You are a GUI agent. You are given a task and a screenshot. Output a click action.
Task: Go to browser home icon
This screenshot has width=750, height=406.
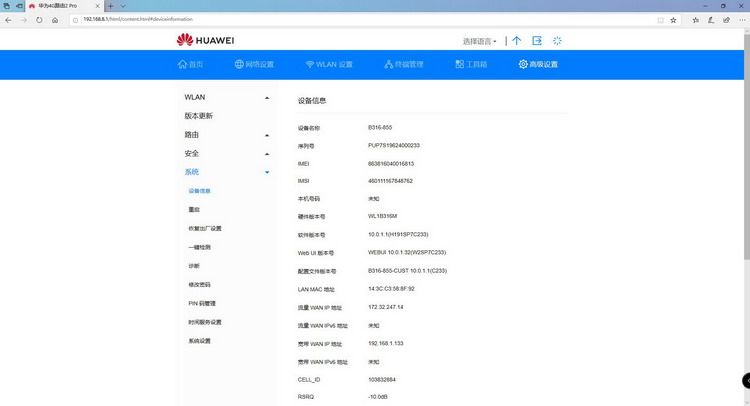coord(55,20)
